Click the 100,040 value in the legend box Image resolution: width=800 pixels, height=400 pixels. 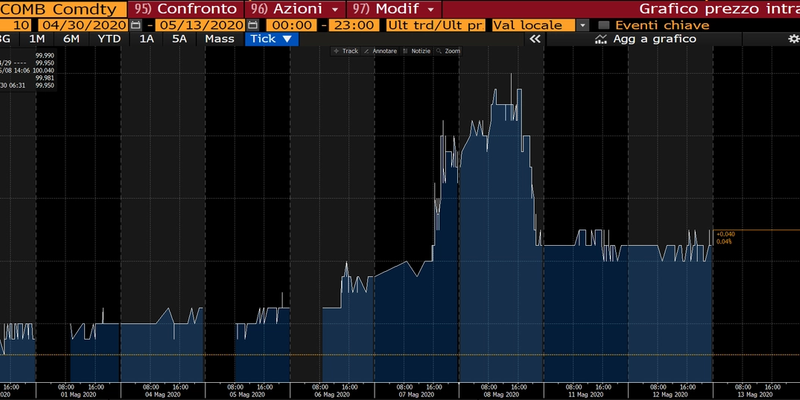pyautogui.click(x=43, y=70)
